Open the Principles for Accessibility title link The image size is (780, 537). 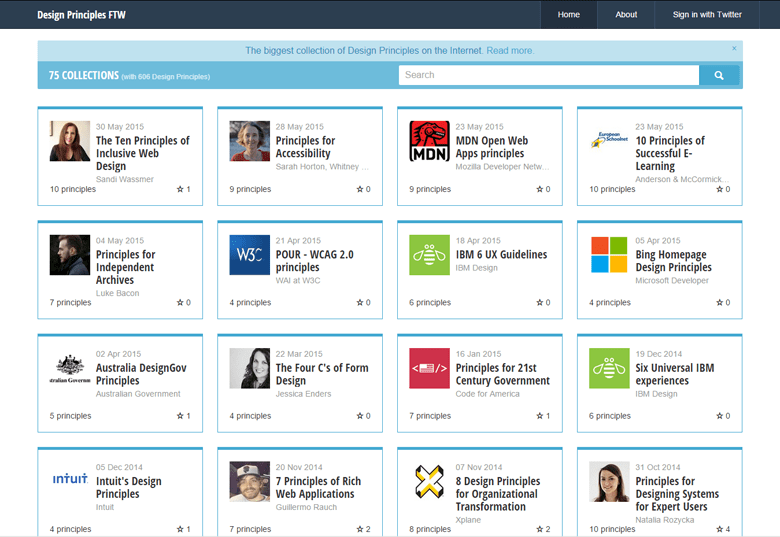coord(305,147)
